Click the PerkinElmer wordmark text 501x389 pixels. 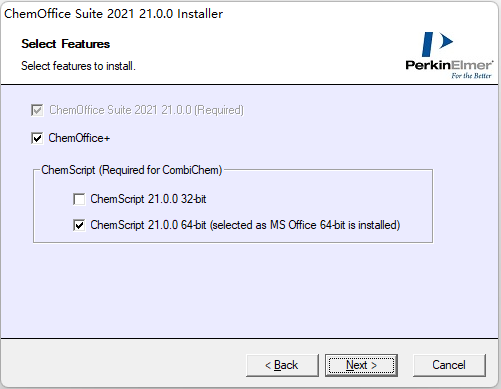tap(449, 65)
